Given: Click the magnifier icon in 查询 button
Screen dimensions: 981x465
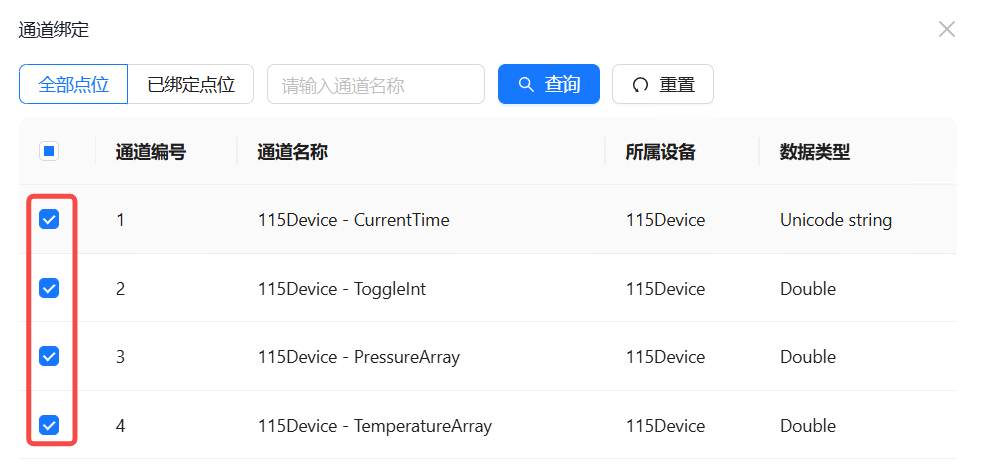Looking at the screenshot, I should [x=526, y=85].
